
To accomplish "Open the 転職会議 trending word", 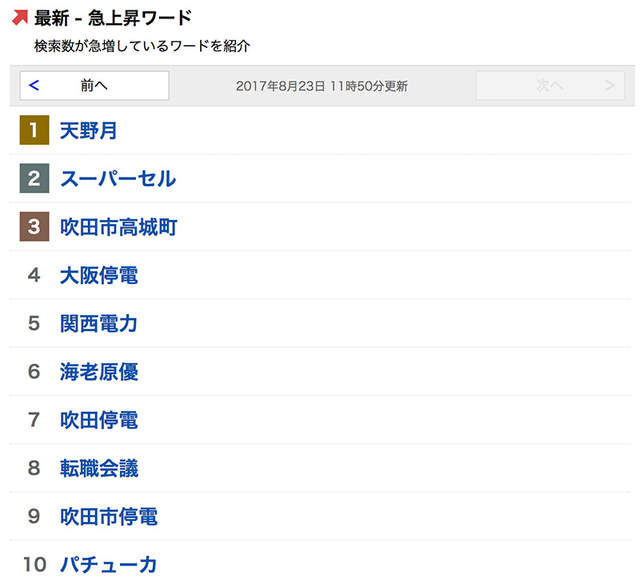I will point(98,468).
